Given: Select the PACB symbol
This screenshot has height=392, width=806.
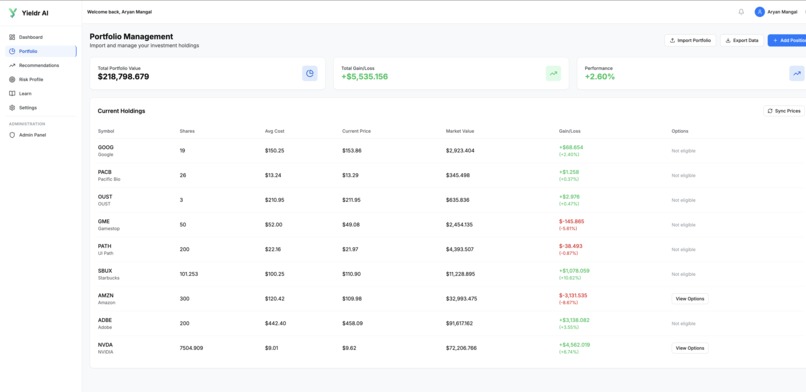Looking at the screenshot, I should tap(104, 172).
